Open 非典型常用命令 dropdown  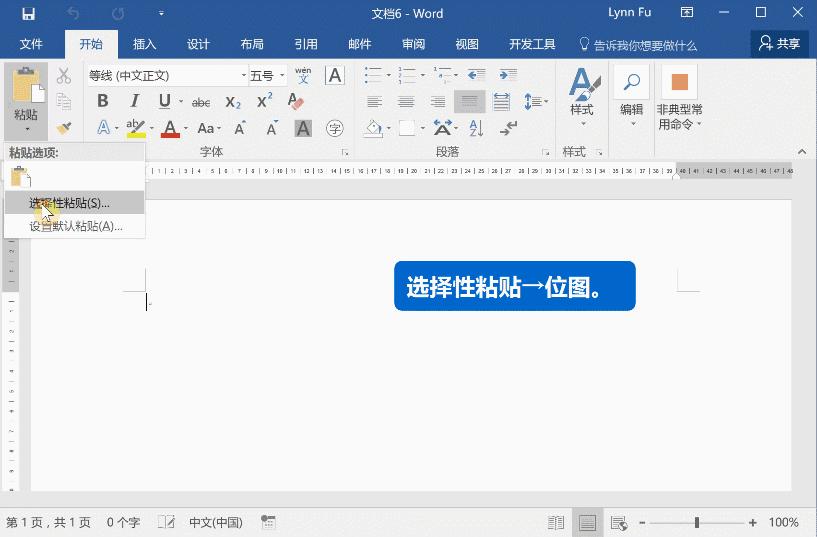click(x=679, y=99)
